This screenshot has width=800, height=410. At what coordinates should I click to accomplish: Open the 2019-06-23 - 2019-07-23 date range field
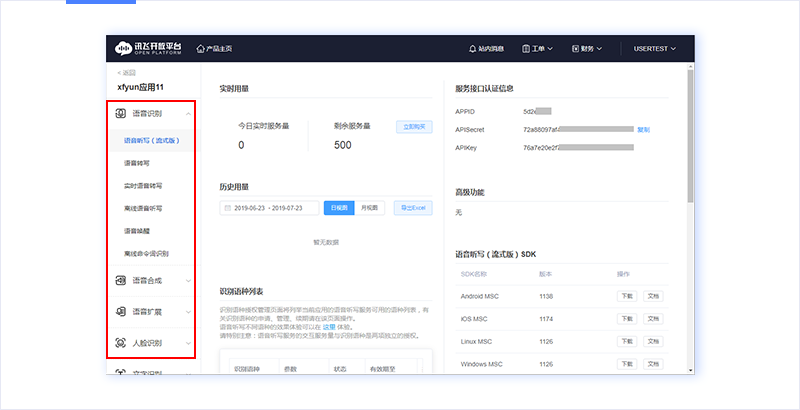click(269, 208)
